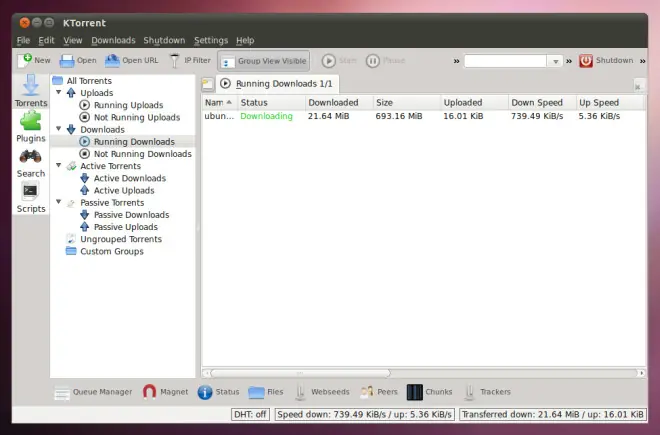
Task: Collapse the Active Torrents group
Action: coord(59,165)
